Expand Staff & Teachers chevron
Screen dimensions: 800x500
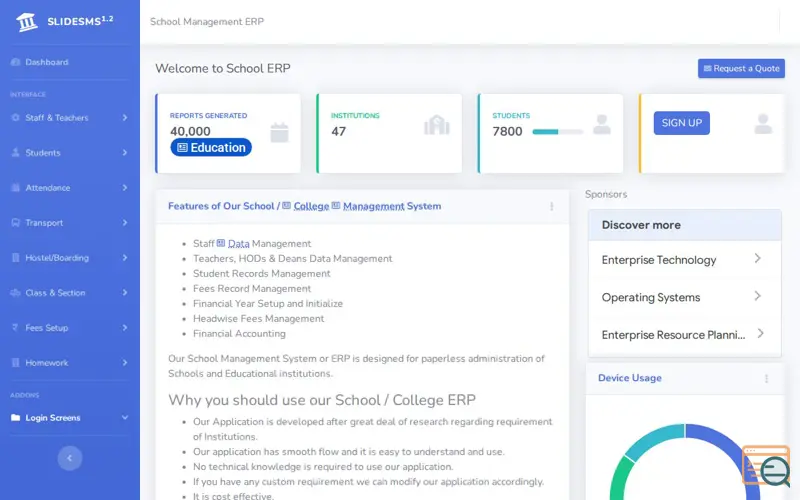click(x=125, y=117)
